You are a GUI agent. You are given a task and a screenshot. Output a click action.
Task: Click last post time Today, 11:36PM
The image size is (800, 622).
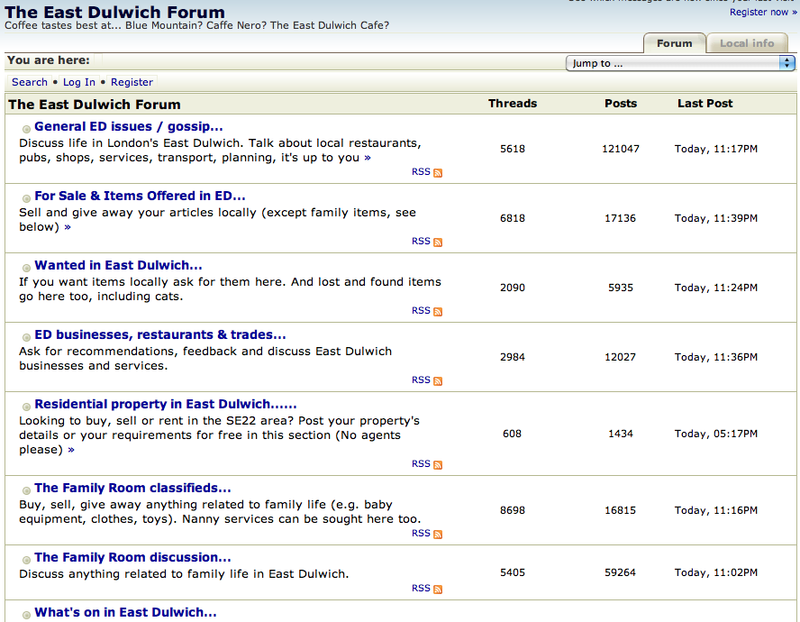pyautogui.click(x=716, y=357)
